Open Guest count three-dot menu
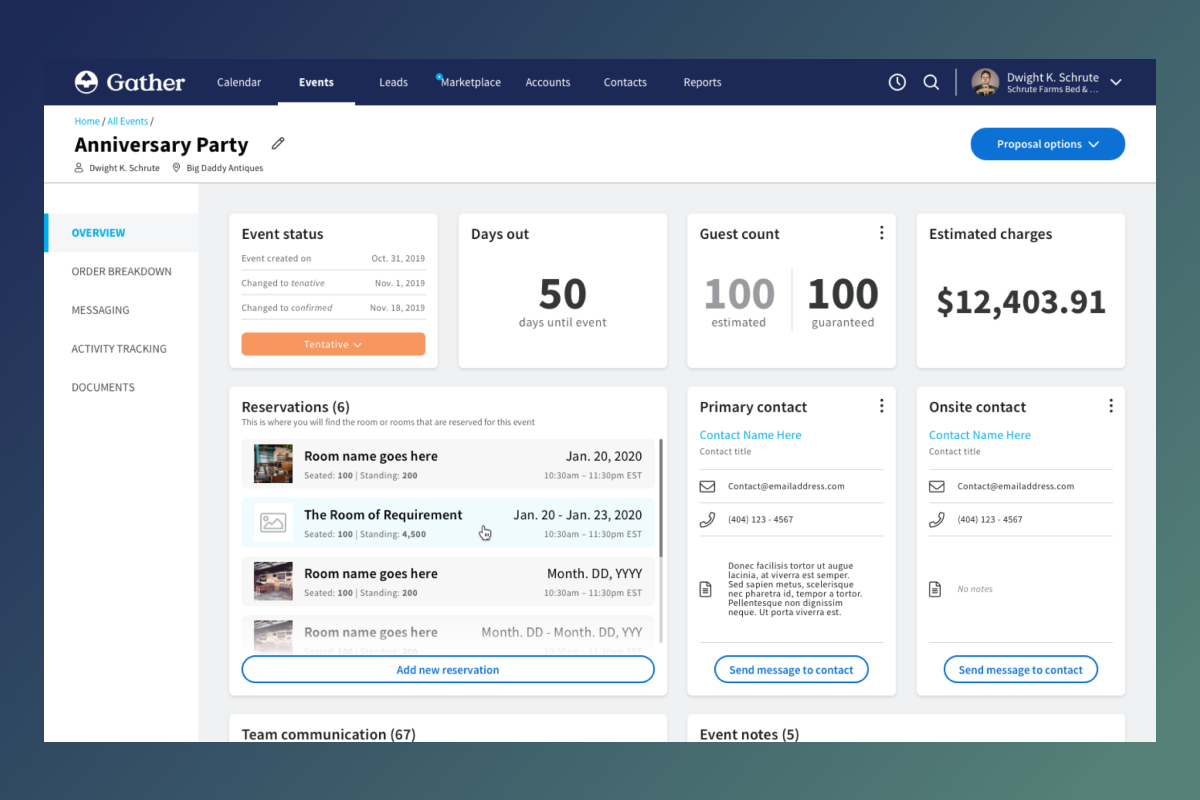The image size is (1200, 800). pos(881,233)
